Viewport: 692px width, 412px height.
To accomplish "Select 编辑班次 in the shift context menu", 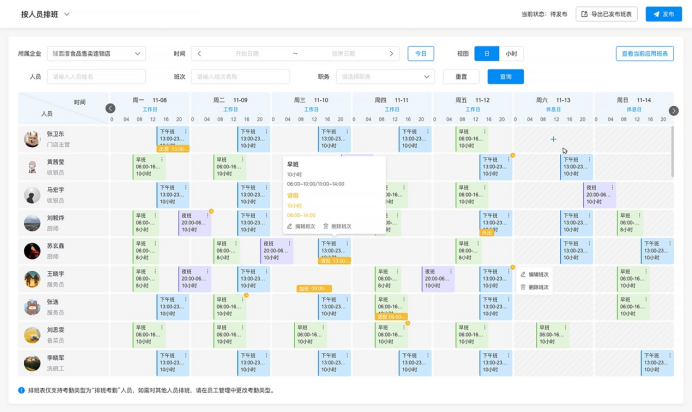I will (535, 274).
